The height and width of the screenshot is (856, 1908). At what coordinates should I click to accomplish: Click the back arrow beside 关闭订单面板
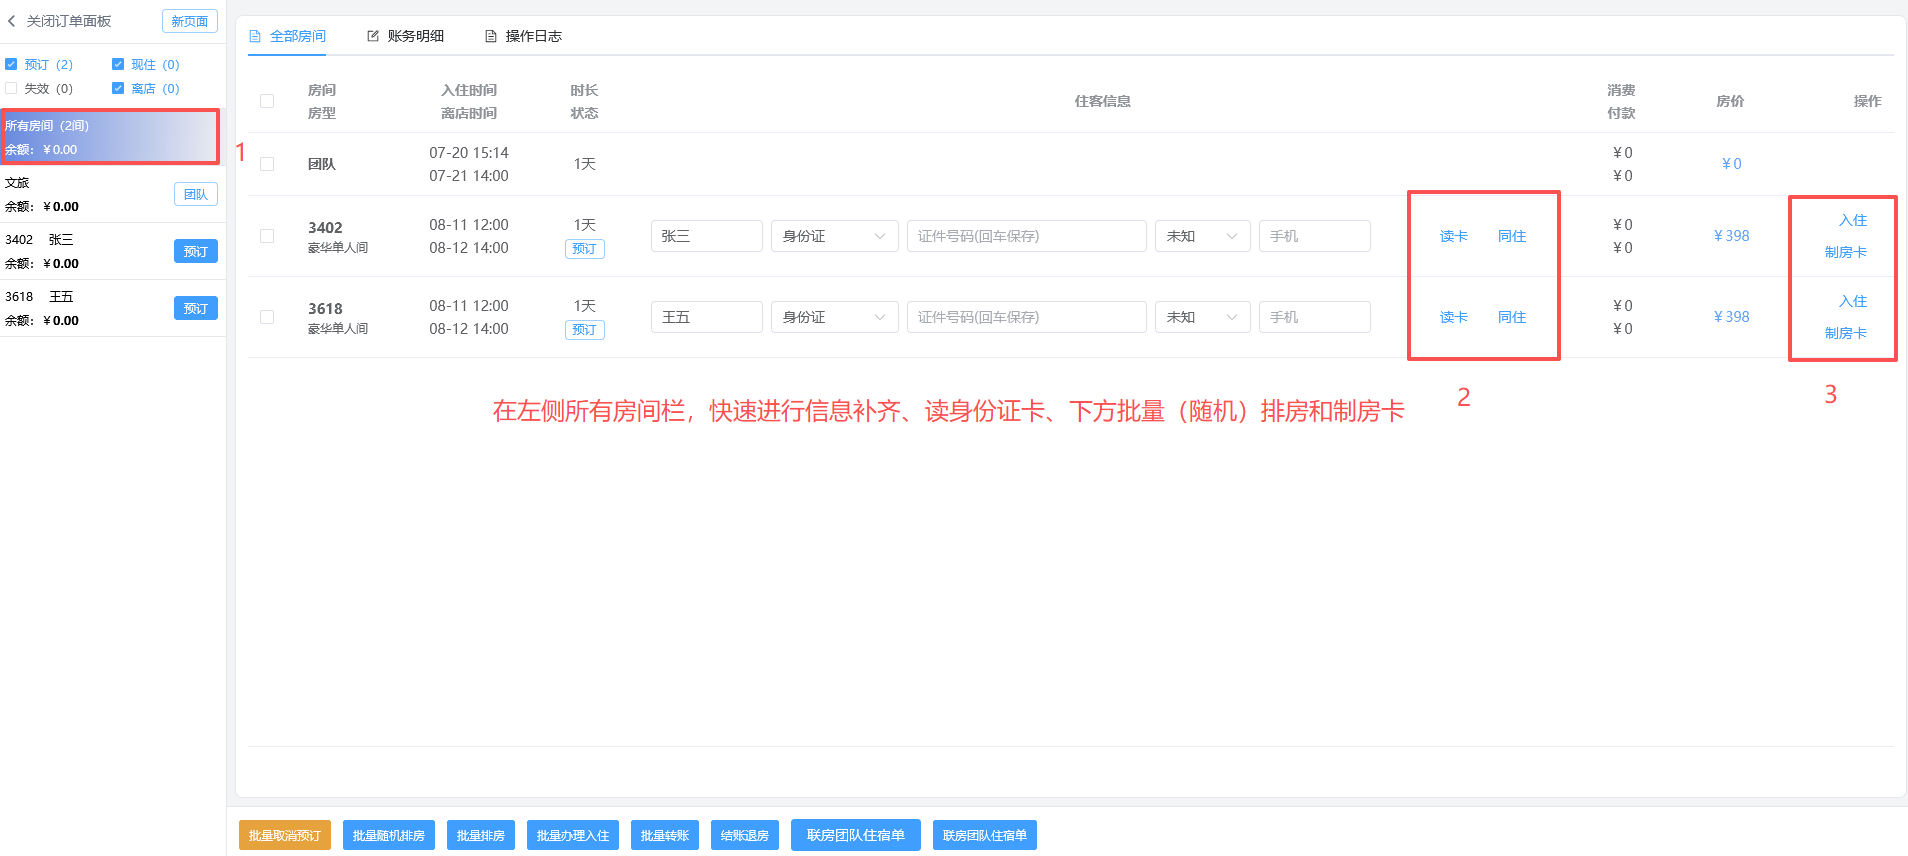pos(11,21)
